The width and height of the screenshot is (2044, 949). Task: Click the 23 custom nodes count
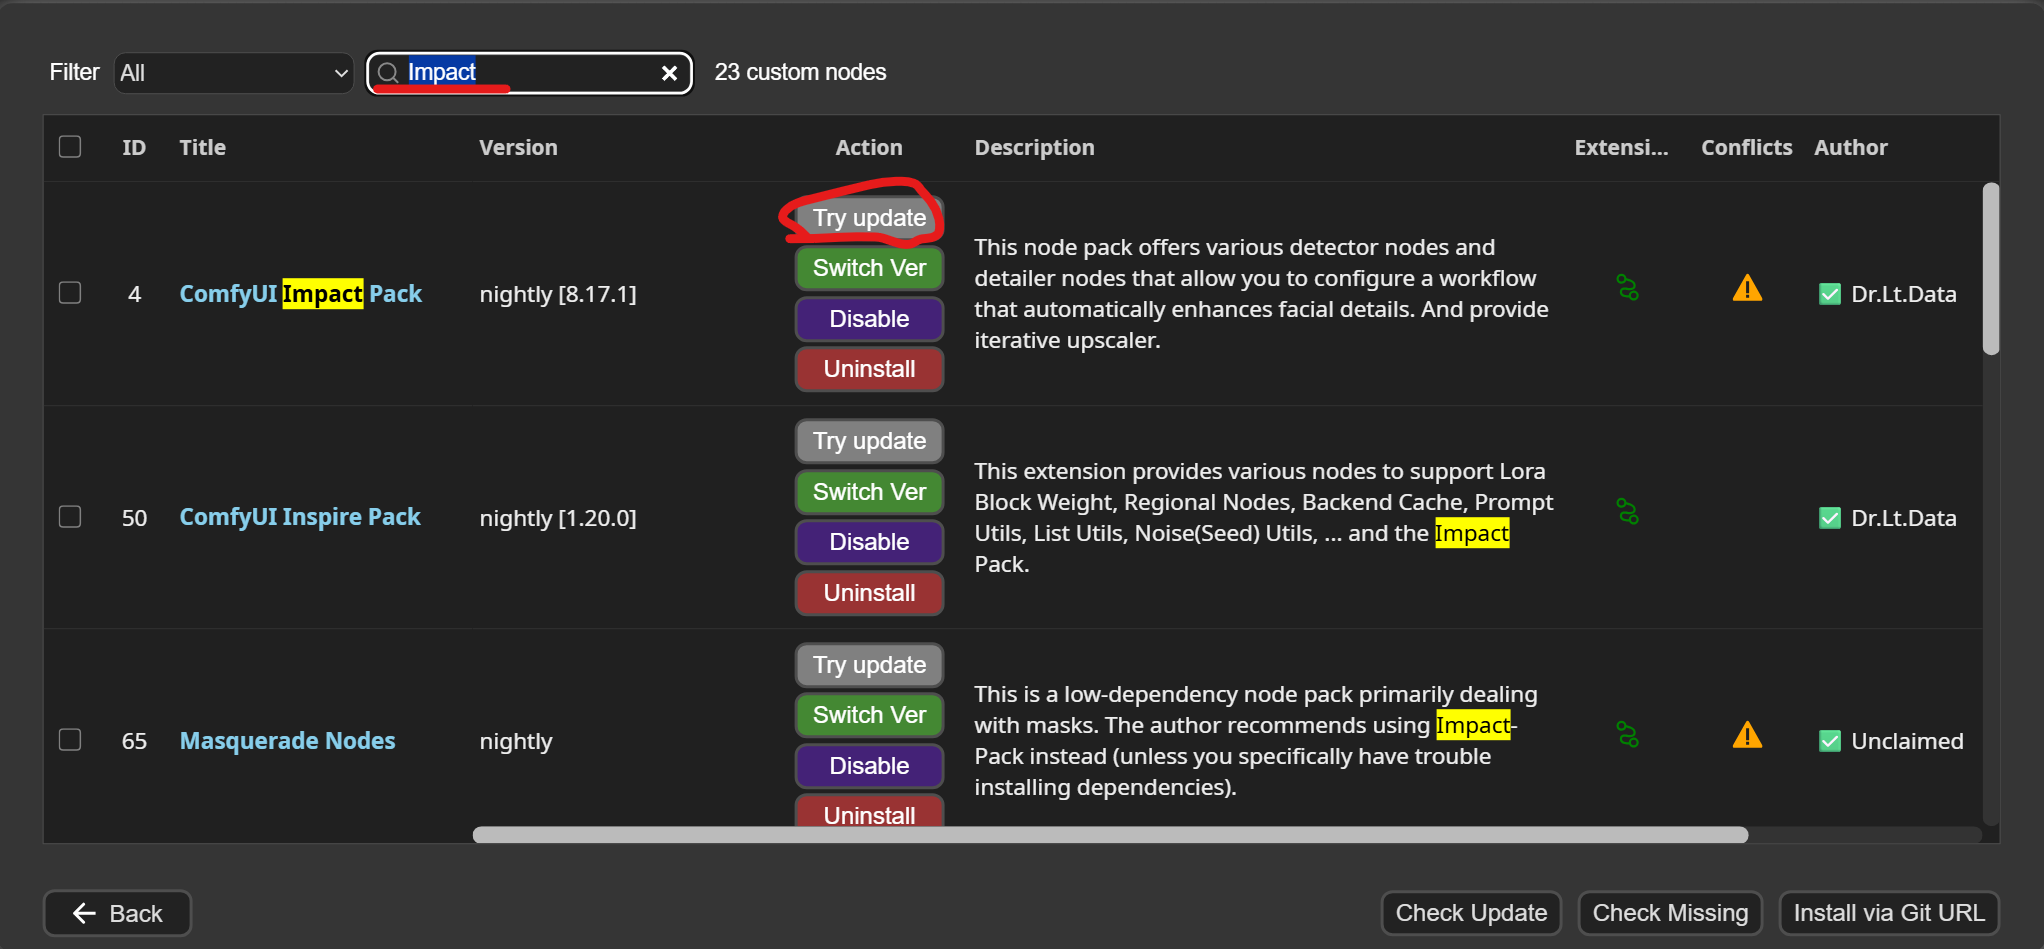click(800, 72)
